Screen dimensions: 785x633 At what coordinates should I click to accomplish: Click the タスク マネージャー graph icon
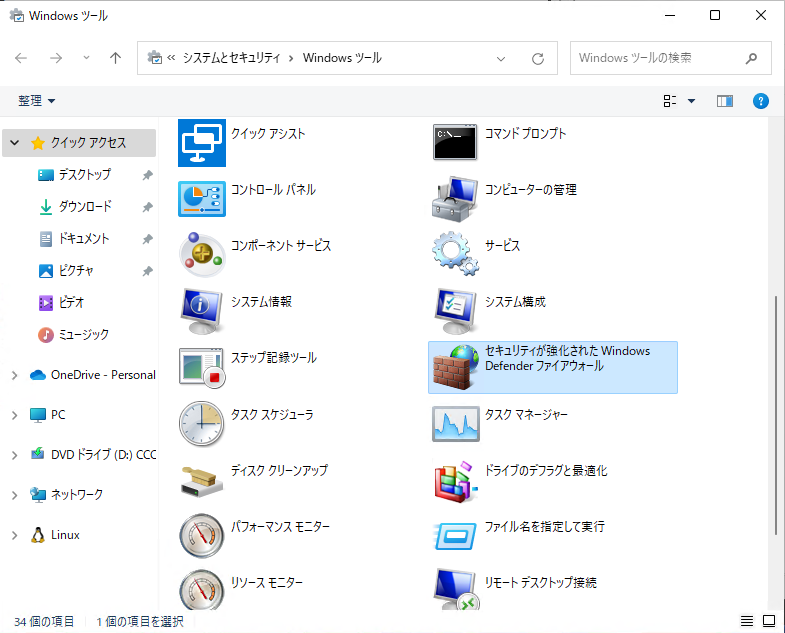pos(456,424)
